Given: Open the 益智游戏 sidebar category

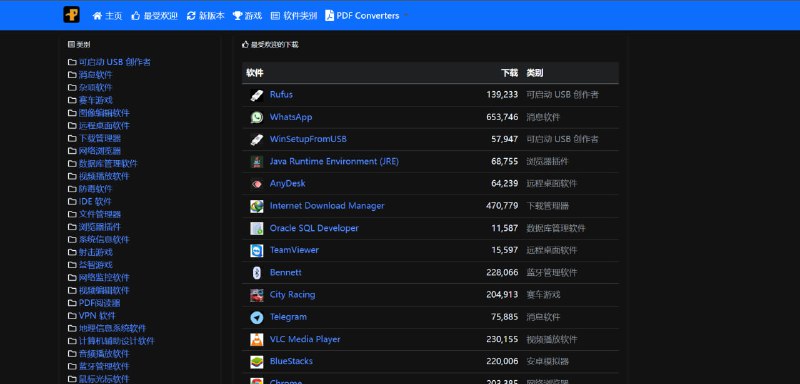Looking at the screenshot, I should click(96, 265).
